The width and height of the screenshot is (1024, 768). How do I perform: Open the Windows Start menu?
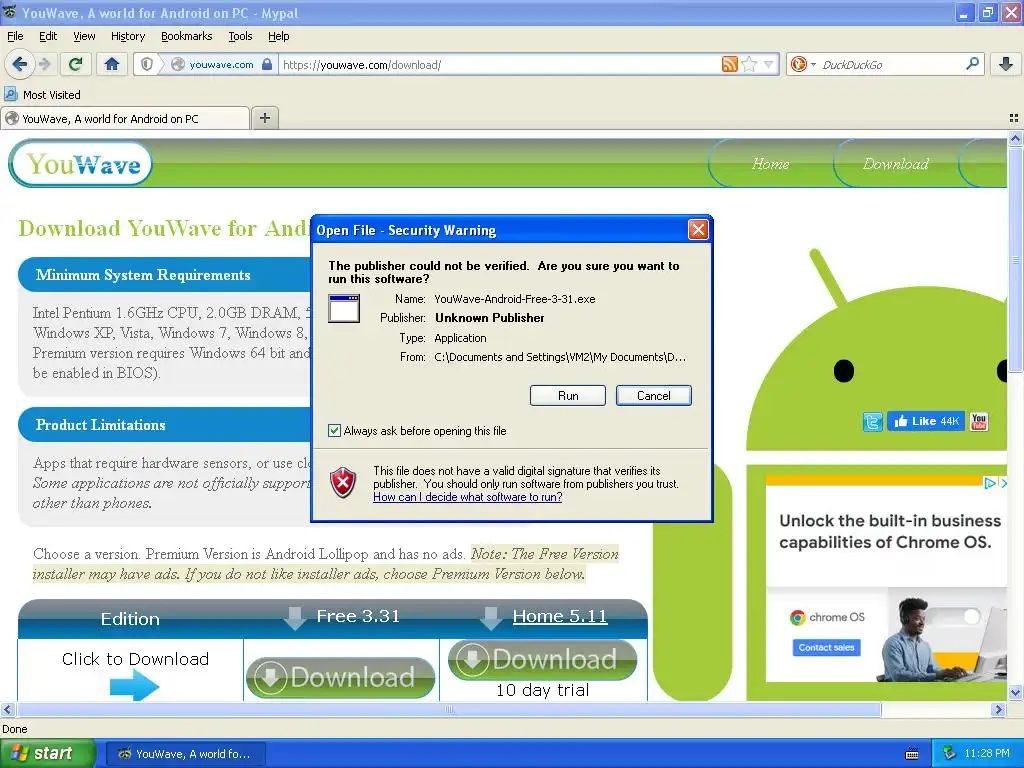[x=46, y=754]
